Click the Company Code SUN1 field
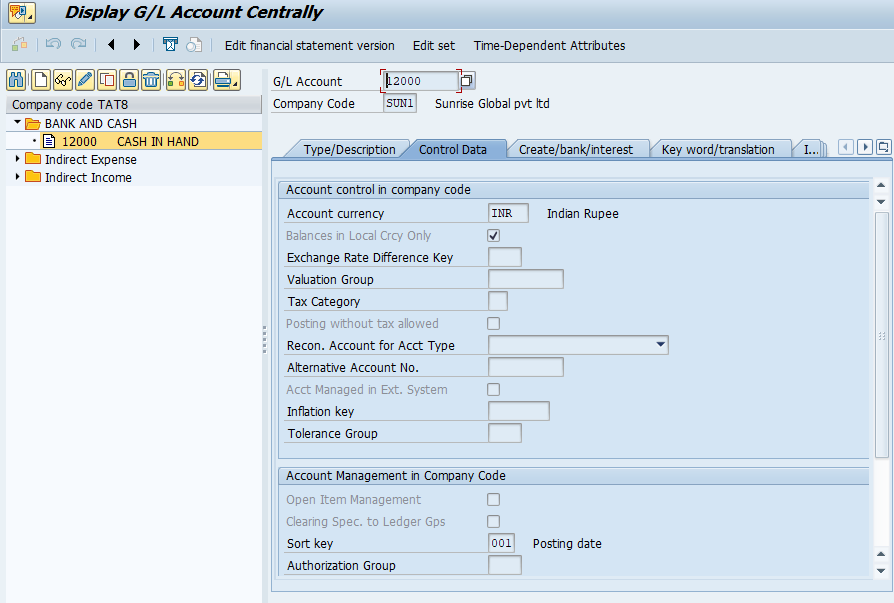 click(400, 103)
